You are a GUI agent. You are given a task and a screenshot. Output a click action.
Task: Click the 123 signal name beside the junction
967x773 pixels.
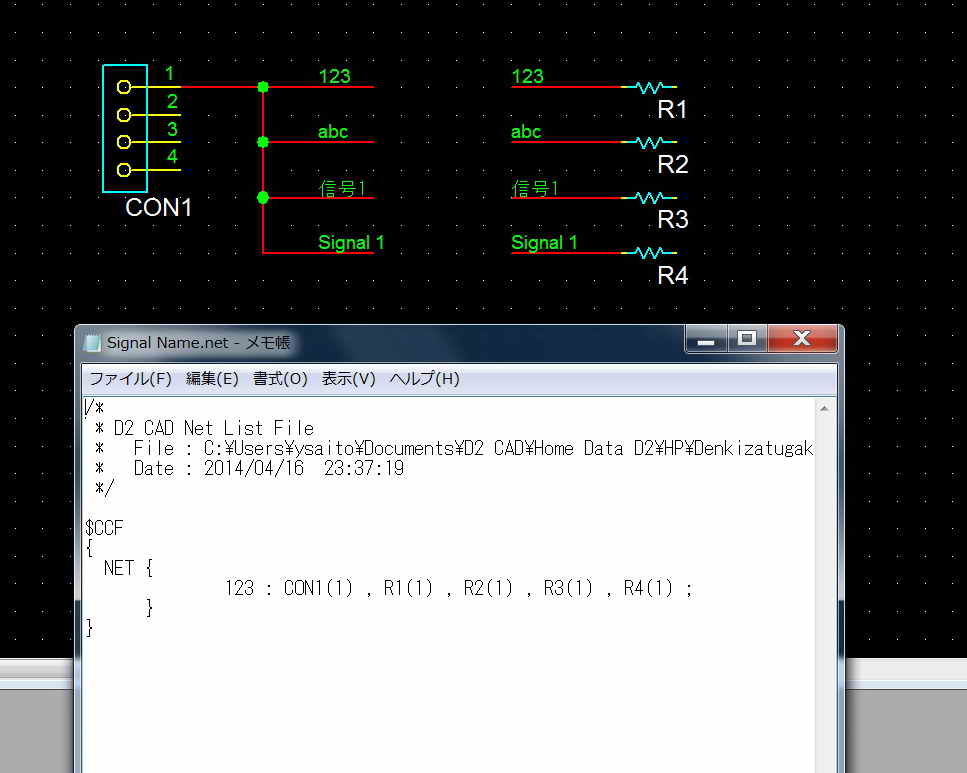tap(334, 76)
